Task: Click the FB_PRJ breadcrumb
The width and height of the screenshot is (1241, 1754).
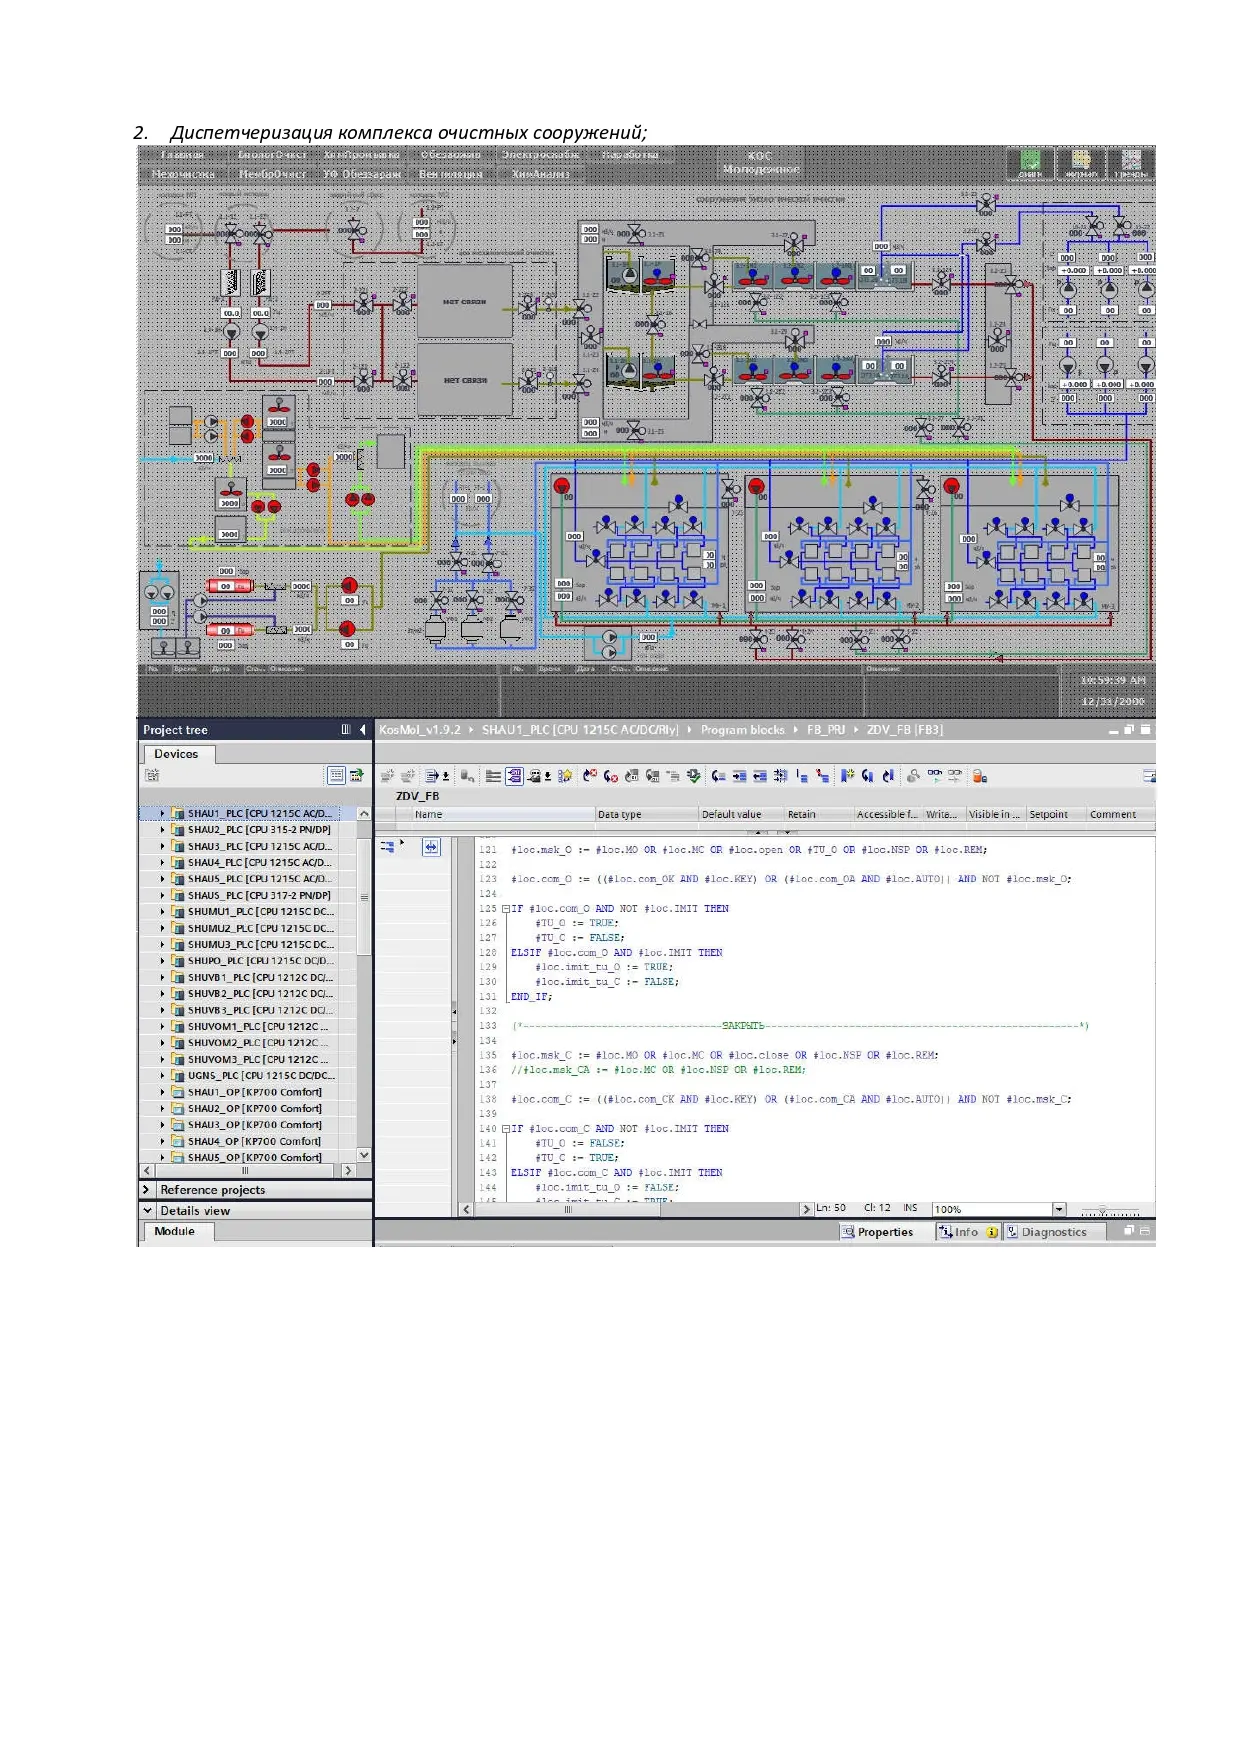Action: [x=826, y=730]
